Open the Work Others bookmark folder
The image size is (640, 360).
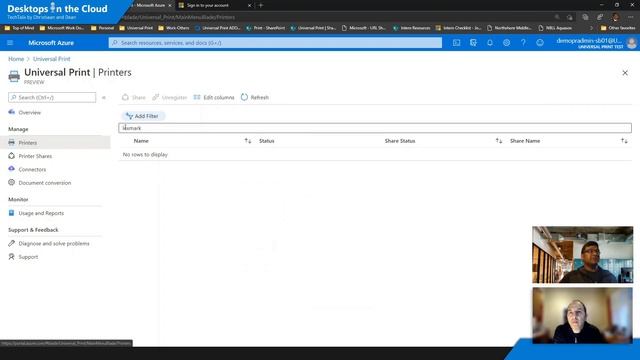coord(173,28)
